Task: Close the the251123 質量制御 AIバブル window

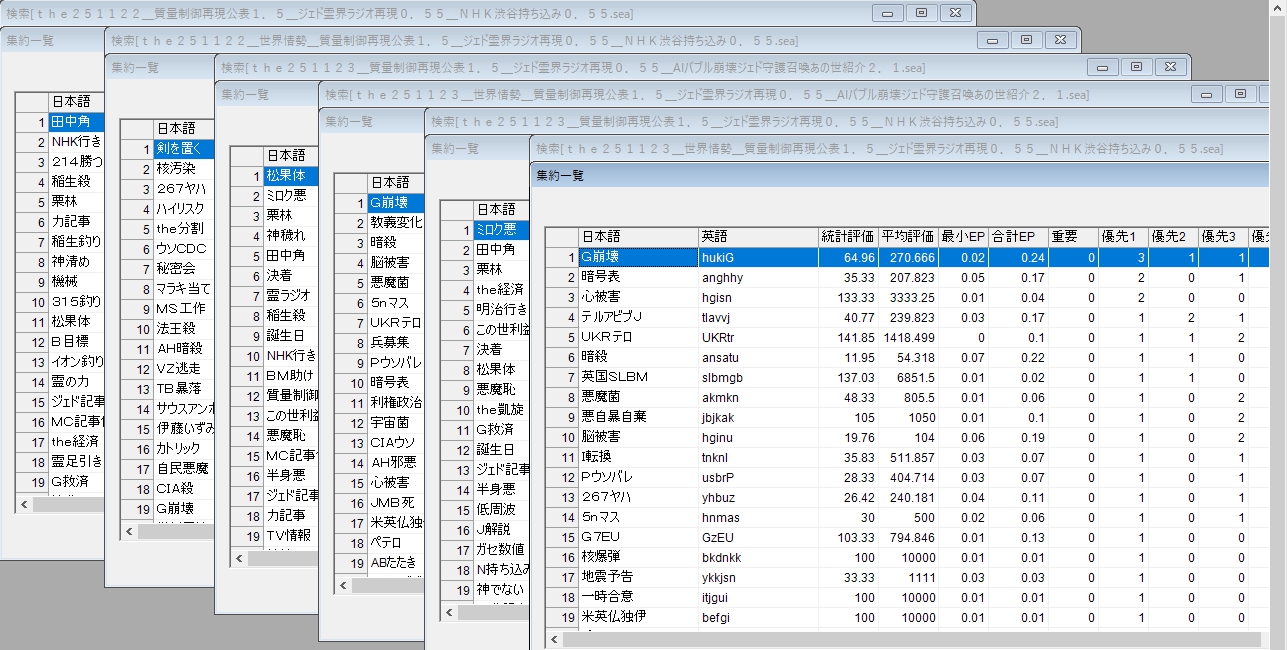Action: pyautogui.click(x=1170, y=67)
